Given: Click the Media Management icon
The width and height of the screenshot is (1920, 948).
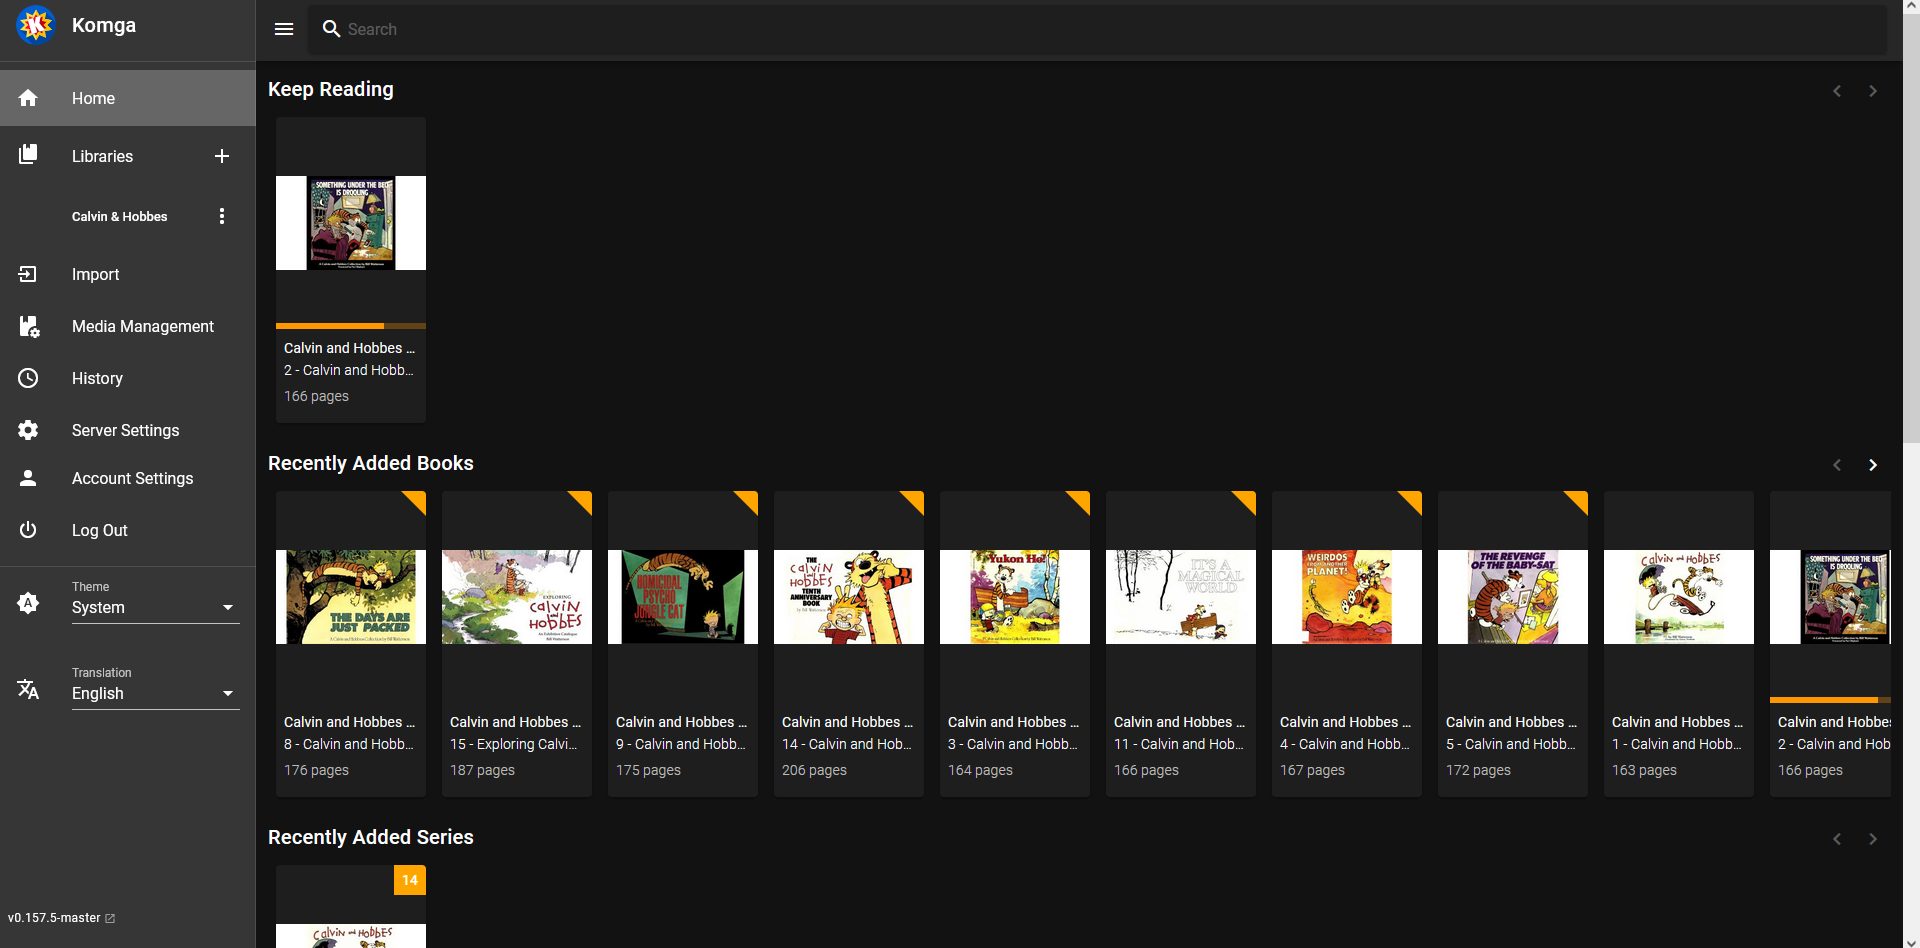Looking at the screenshot, I should [29, 326].
